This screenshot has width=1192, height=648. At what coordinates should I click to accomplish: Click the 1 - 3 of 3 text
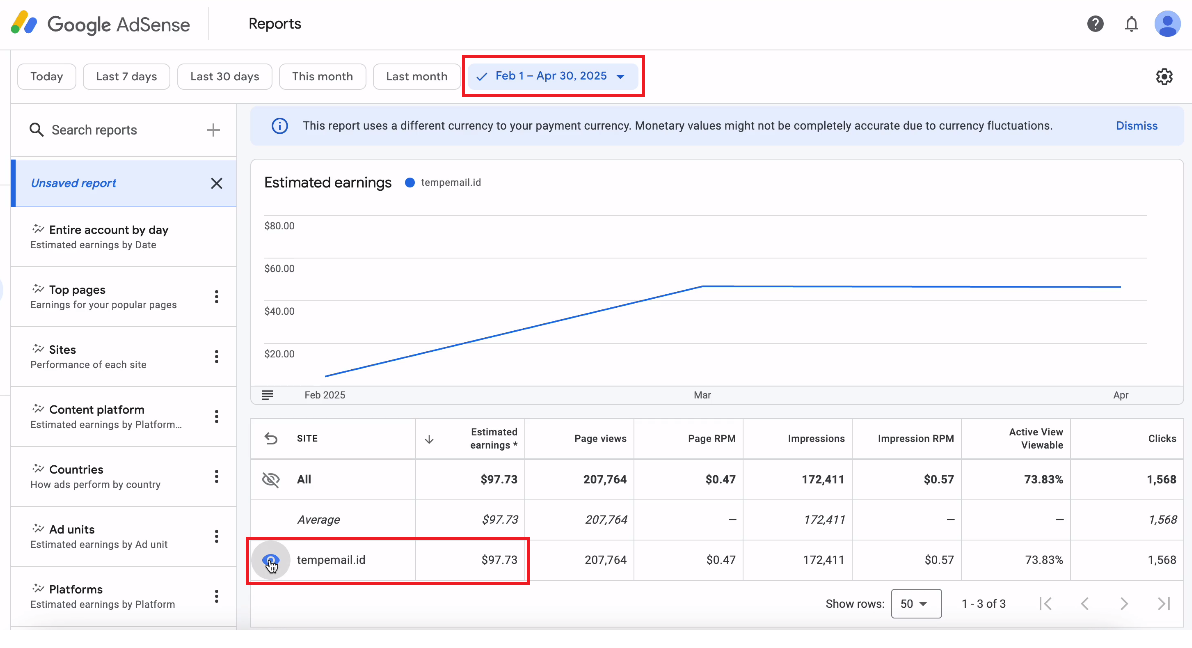click(x=983, y=604)
